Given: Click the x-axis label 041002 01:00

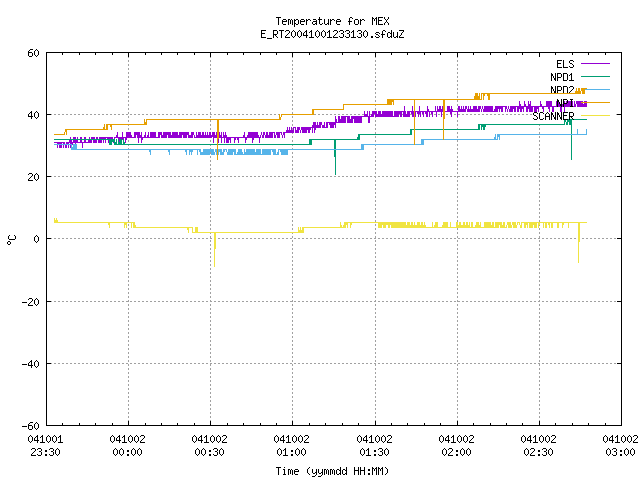Looking at the screenshot, I should pyautogui.click(x=291, y=446).
